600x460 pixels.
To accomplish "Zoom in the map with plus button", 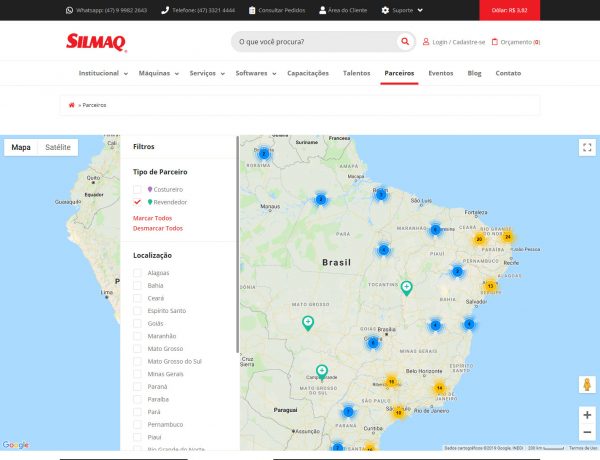I will click(x=587, y=414).
